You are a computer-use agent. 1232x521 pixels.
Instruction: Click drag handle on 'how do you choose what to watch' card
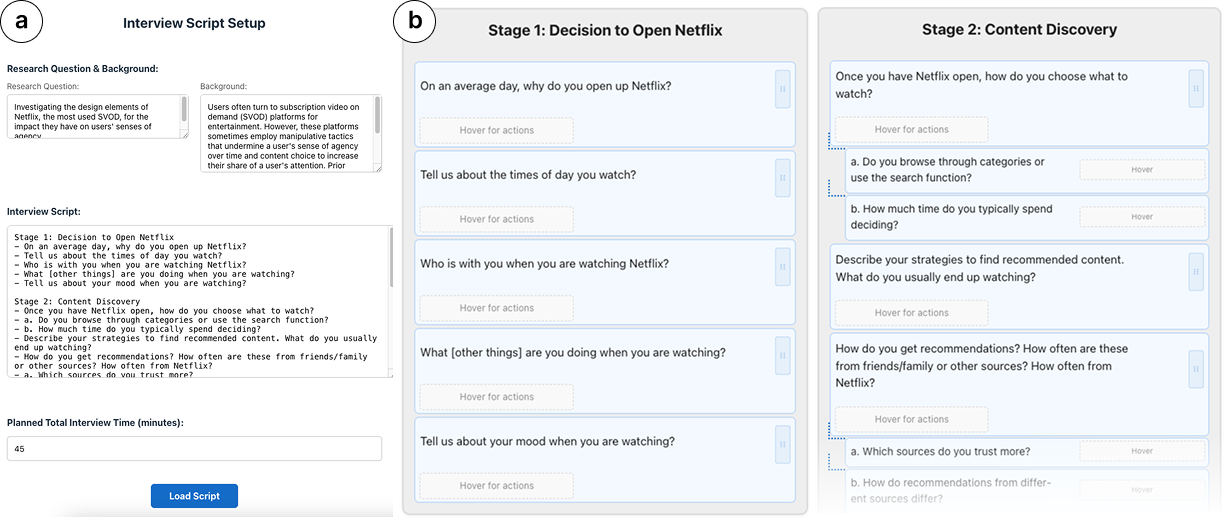[x=1196, y=88]
